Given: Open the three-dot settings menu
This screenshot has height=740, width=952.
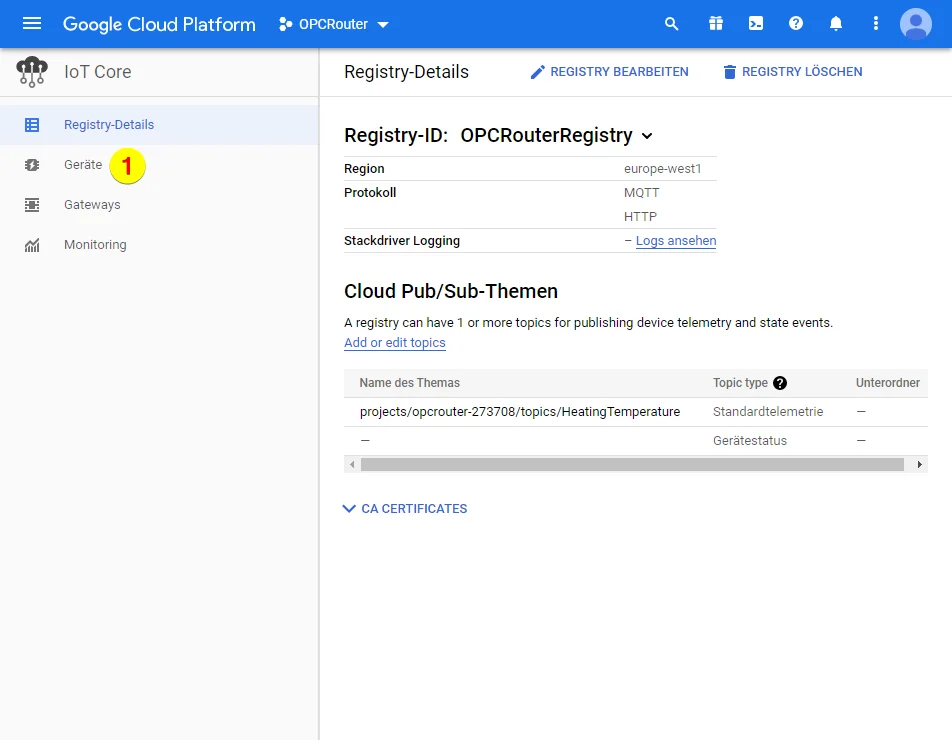Looking at the screenshot, I should (876, 24).
